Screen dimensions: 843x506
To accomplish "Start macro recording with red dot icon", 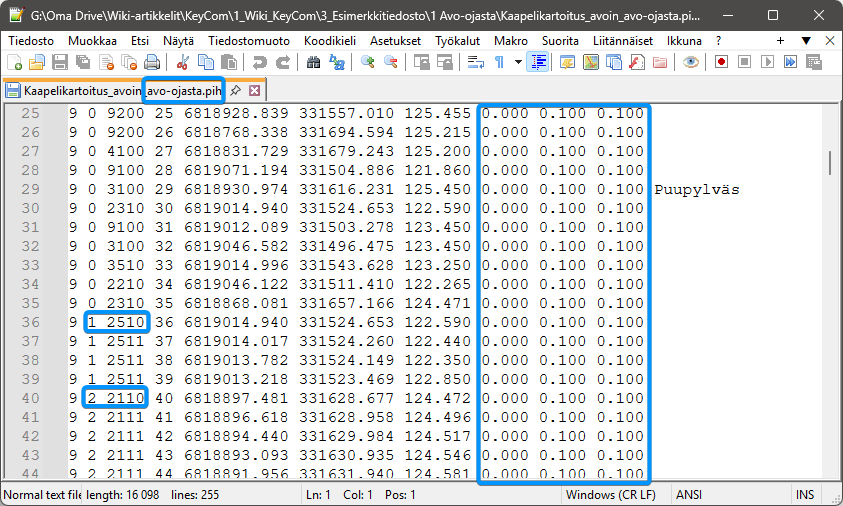I will pyautogui.click(x=721, y=62).
